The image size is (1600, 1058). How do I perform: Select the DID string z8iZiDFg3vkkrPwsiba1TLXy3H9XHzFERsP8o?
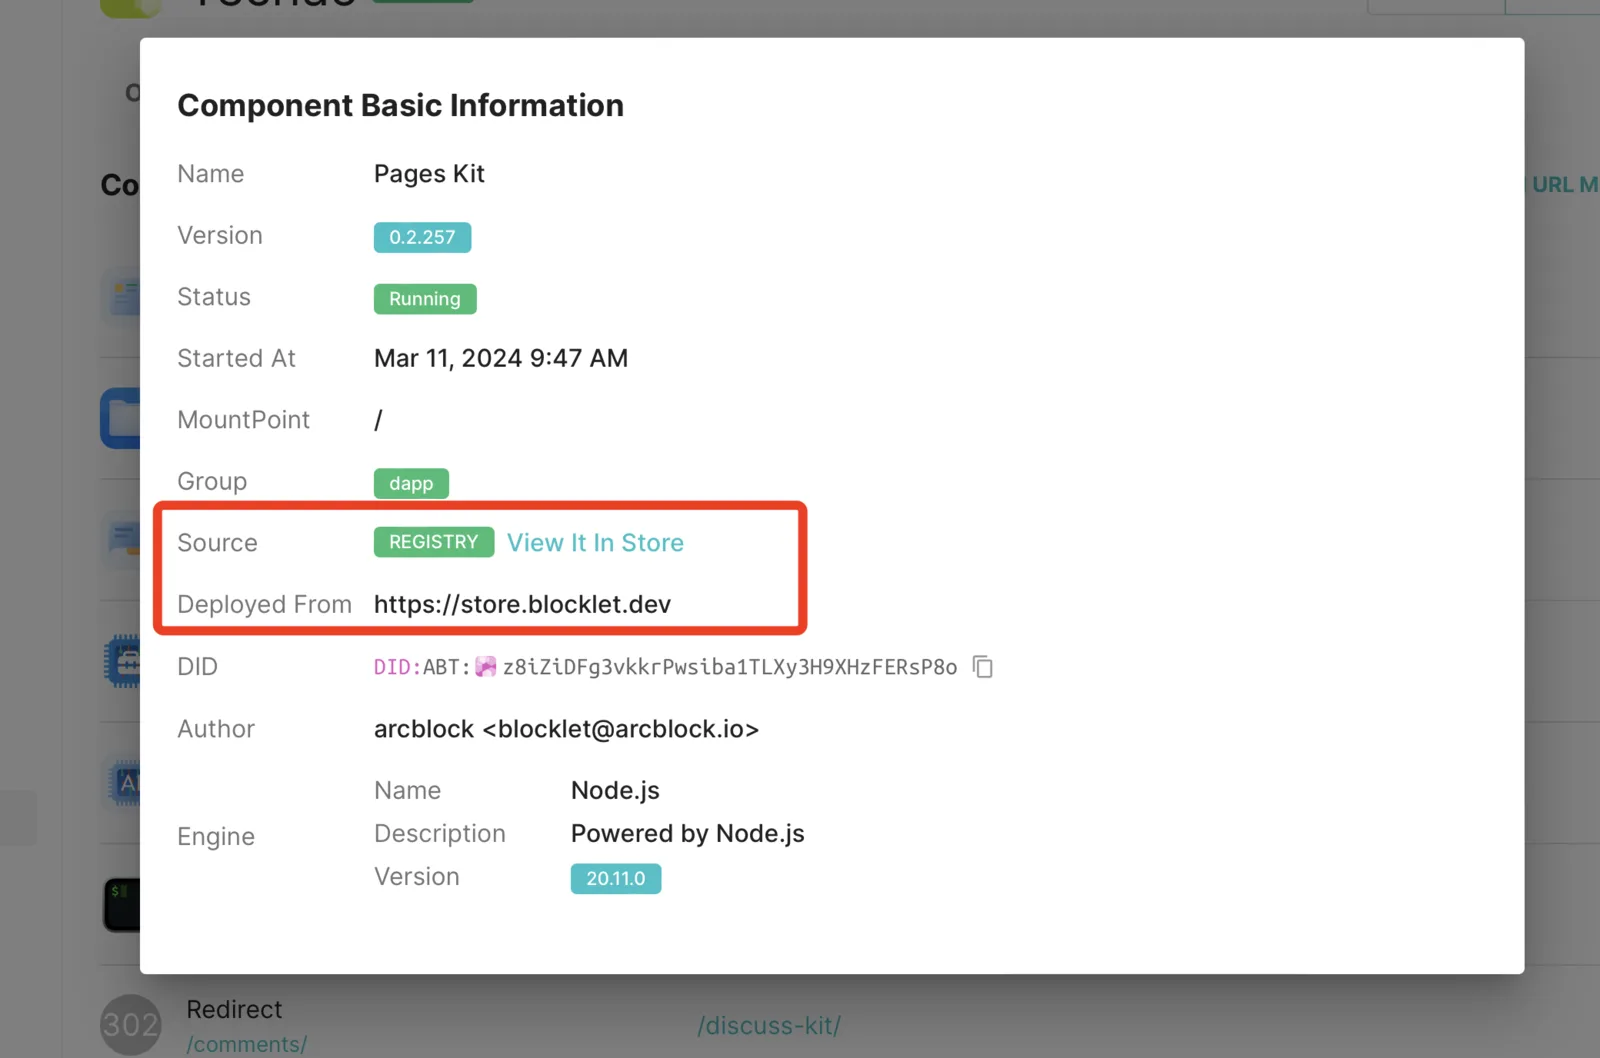[730, 667]
